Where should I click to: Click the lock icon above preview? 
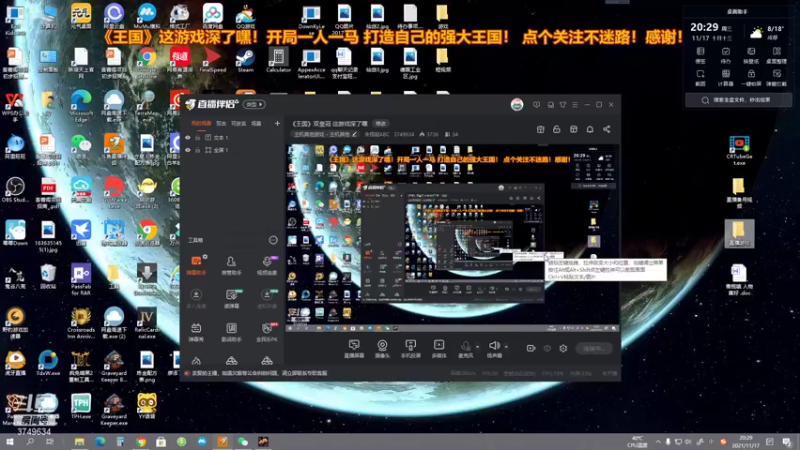click(557, 130)
